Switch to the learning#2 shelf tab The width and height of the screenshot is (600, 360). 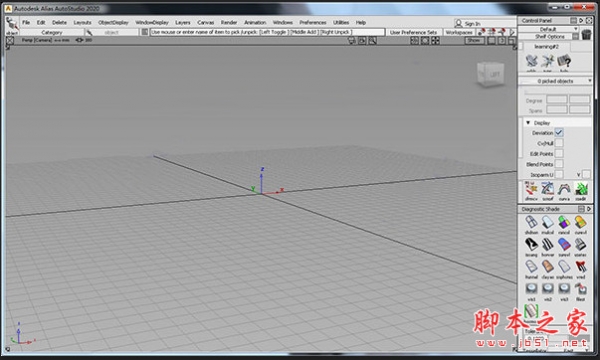[546, 46]
